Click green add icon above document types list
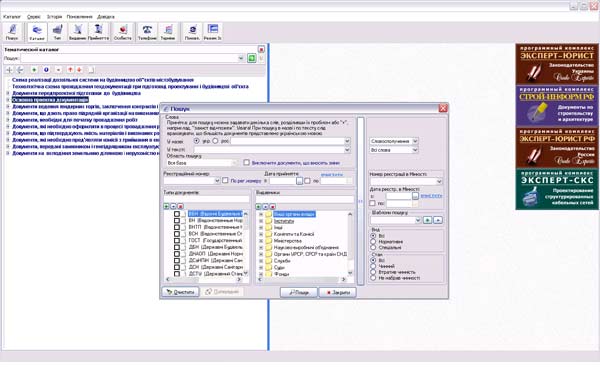 [x=166, y=206]
